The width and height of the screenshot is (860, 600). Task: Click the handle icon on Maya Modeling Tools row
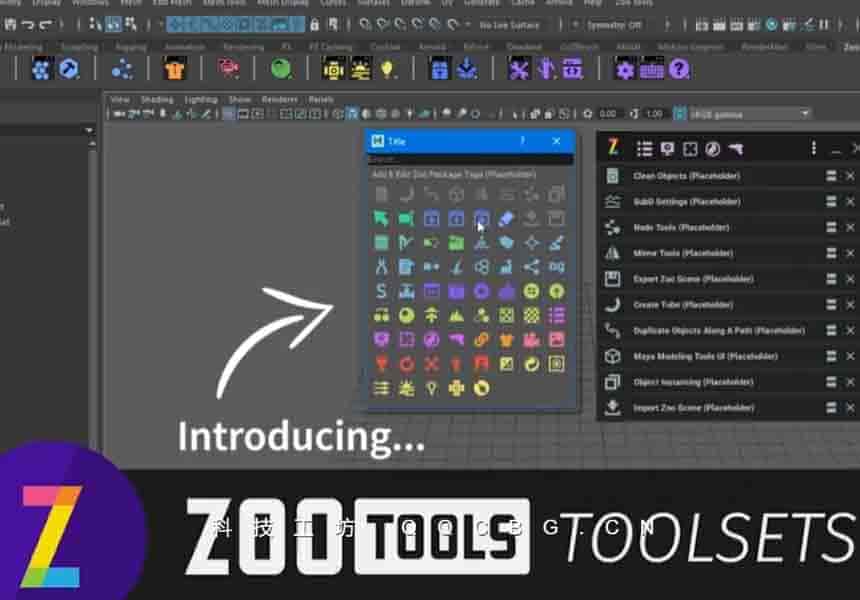point(831,356)
